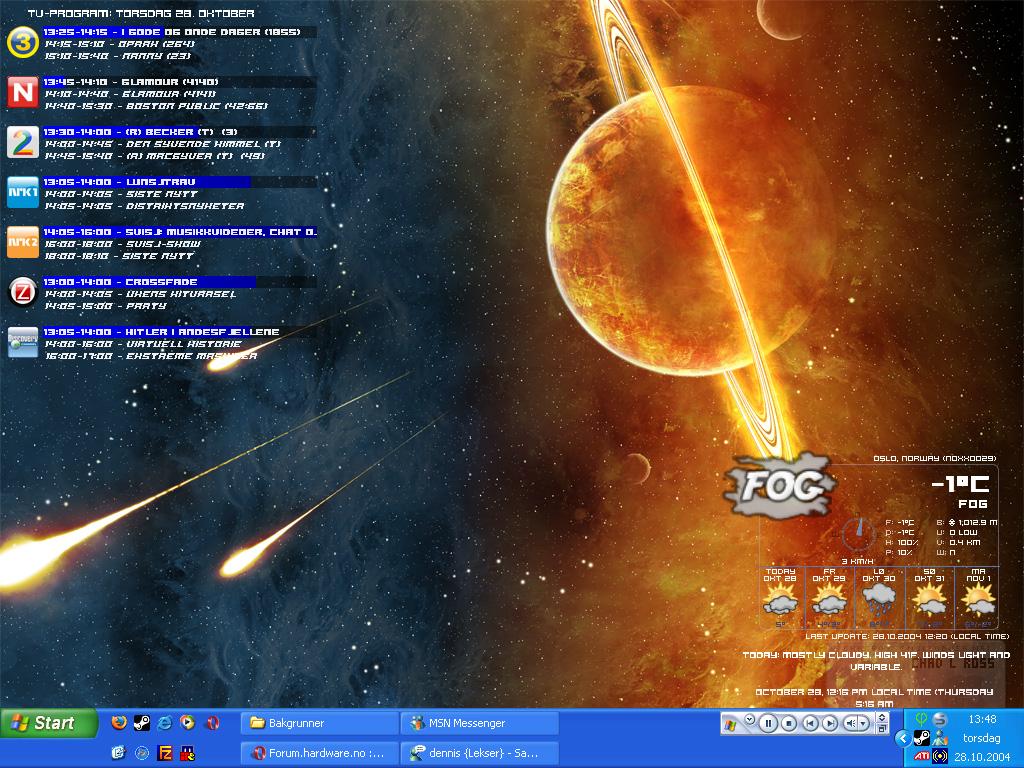Click the red N channel logo
This screenshot has width=1024, height=768.
coord(22,92)
